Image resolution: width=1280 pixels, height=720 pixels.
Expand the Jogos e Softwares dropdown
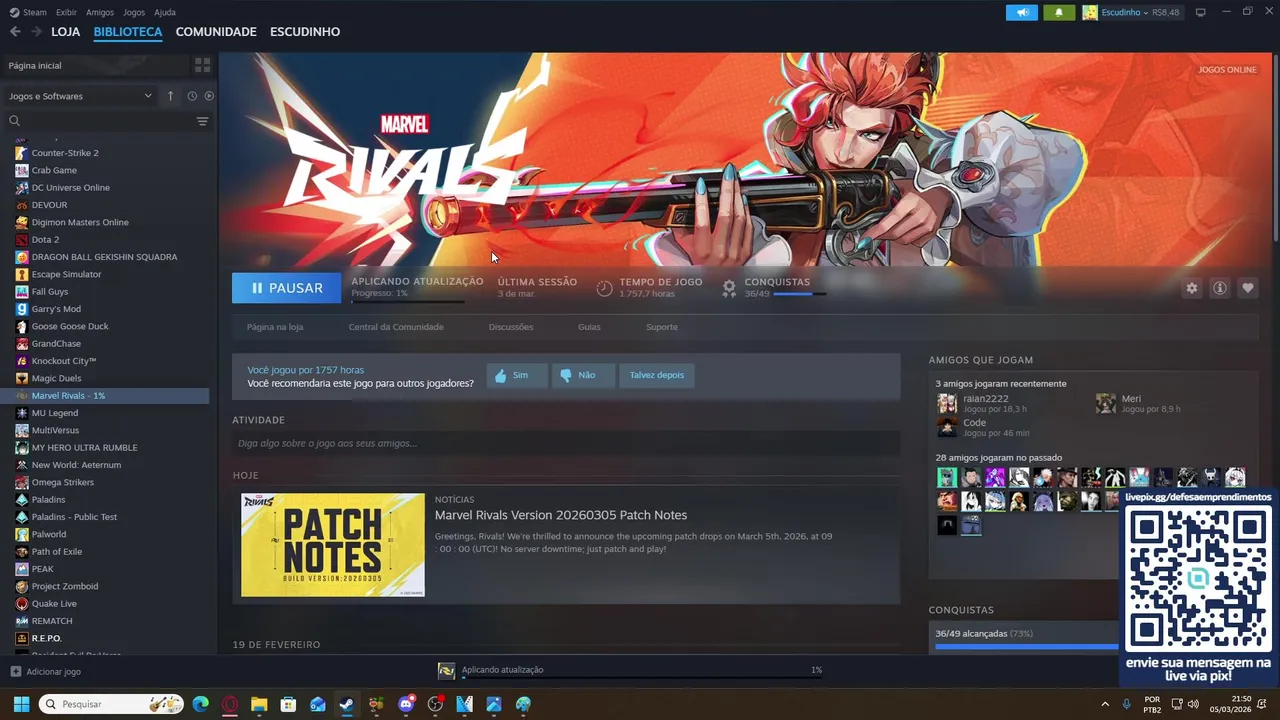pos(80,96)
